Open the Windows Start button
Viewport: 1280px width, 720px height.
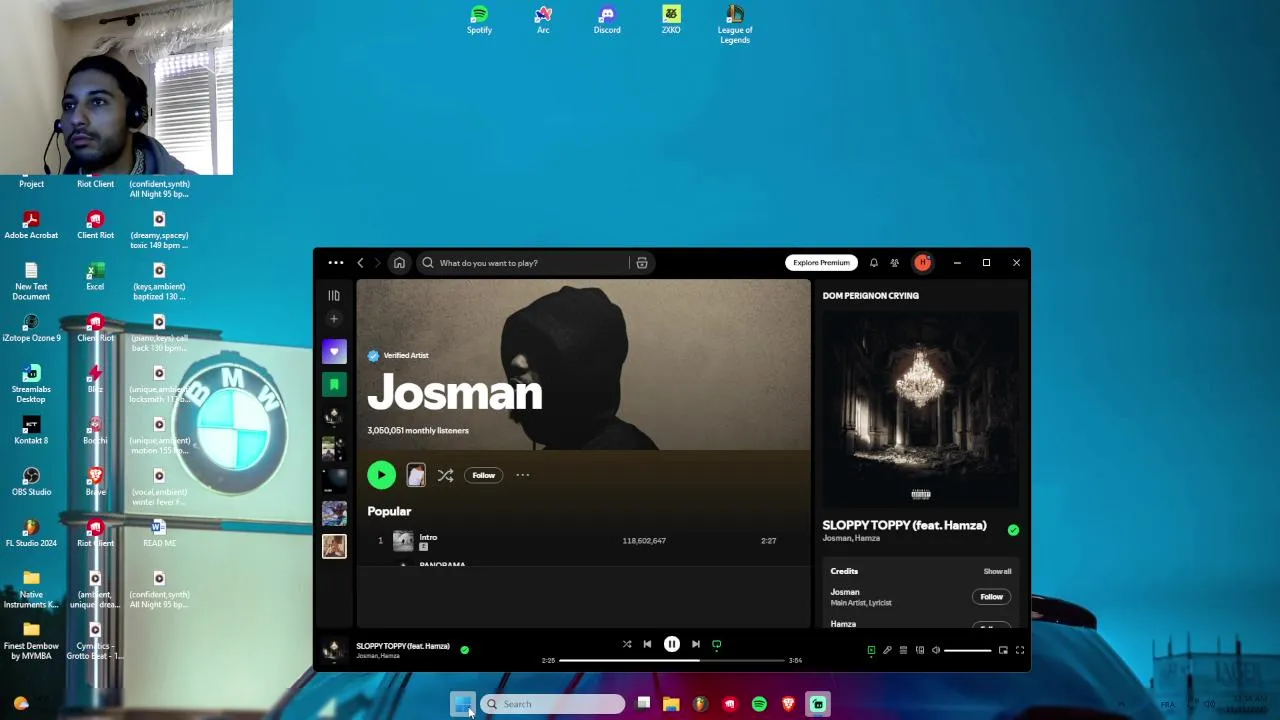462,704
